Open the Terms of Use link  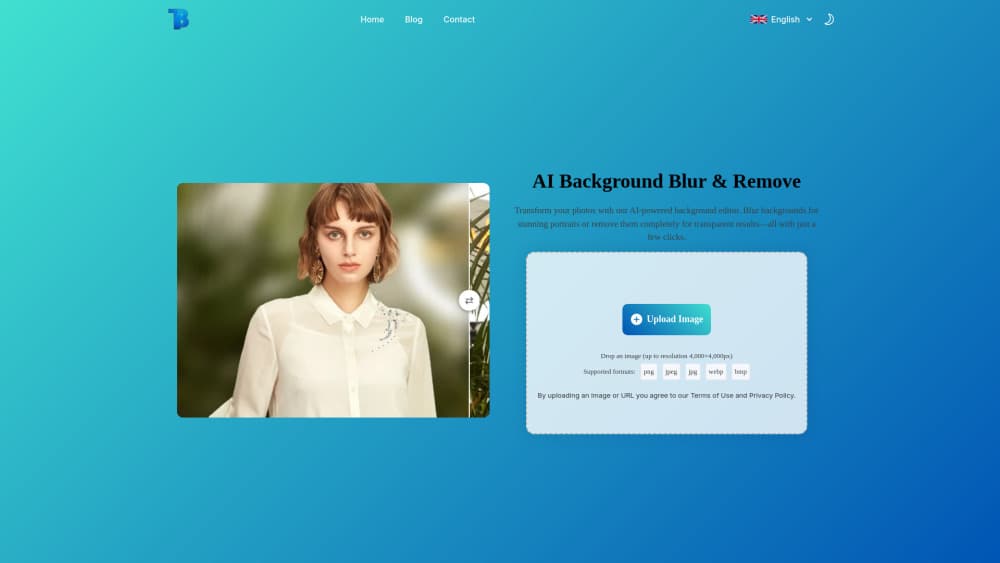point(712,396)
